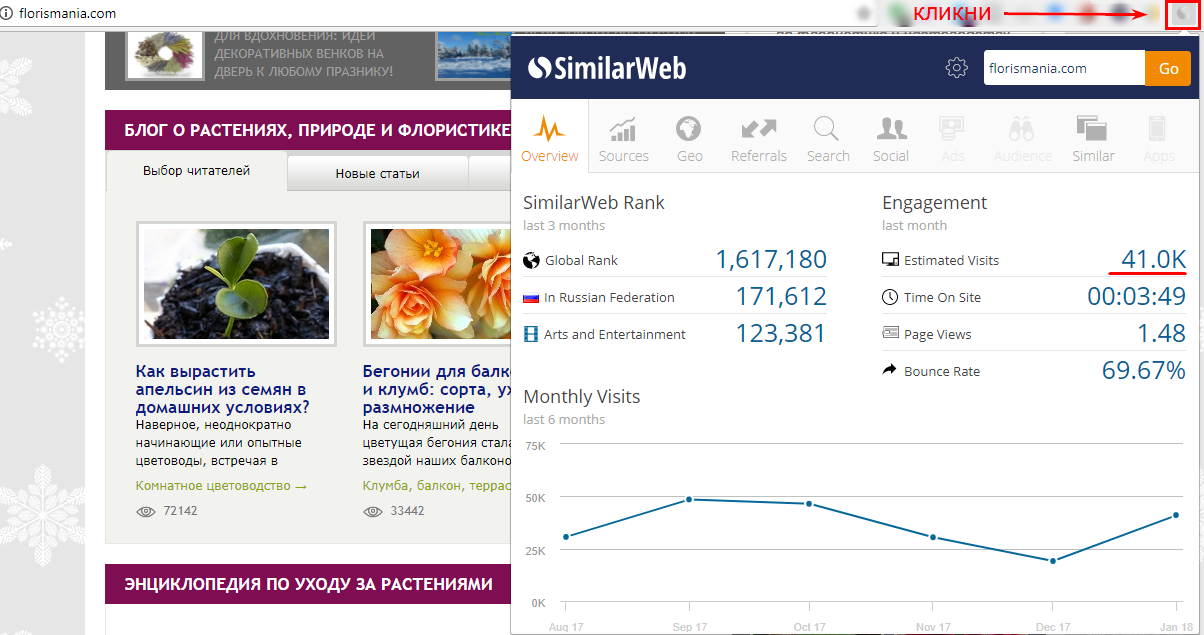Click the Global Rank value 1,617,180
Screen dimensions: 1204x635
tap(771, 260)
